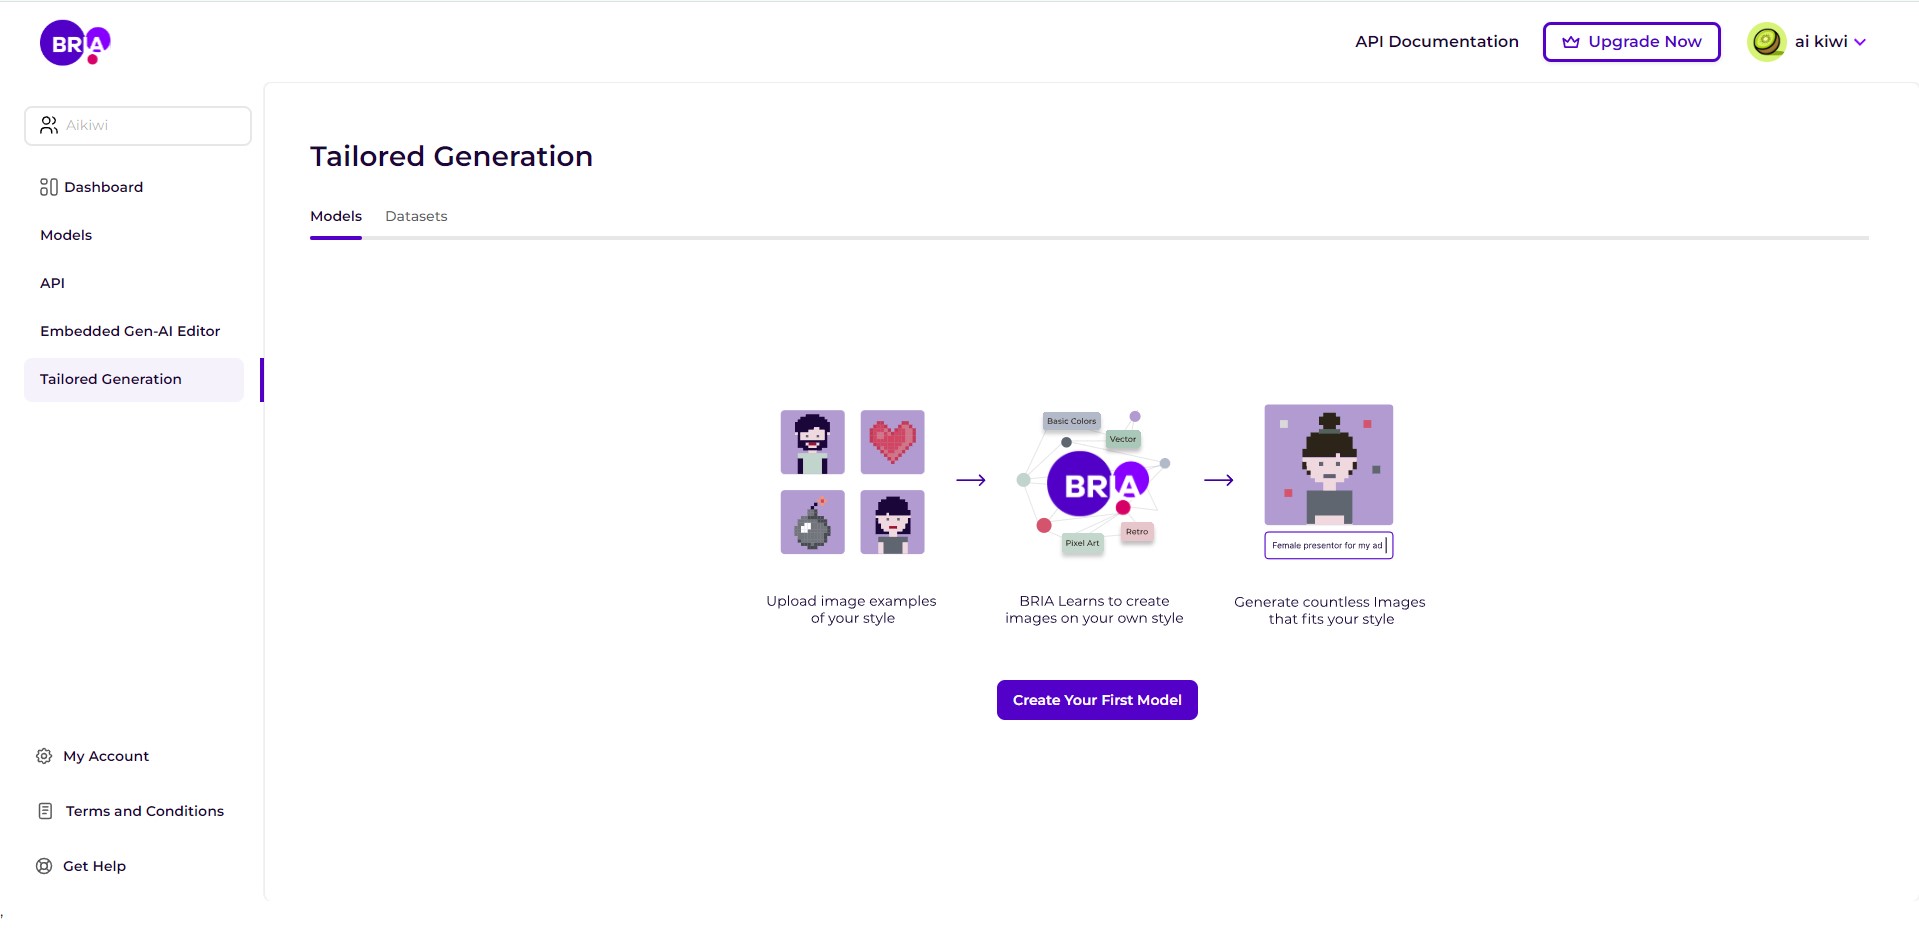This screenshot has width=1919, height=945.
Task: Open the API Documentation link
Action: click(x=1437, y=42)
